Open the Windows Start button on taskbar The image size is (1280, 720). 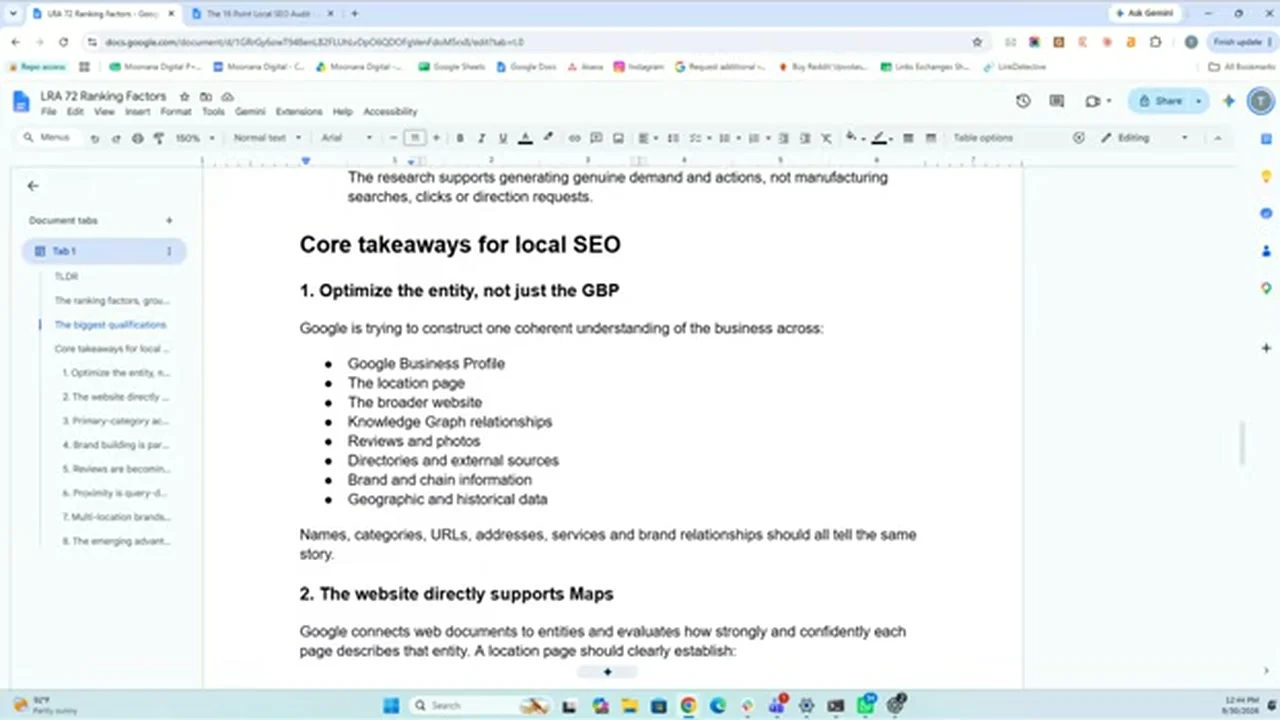[391, 705]
